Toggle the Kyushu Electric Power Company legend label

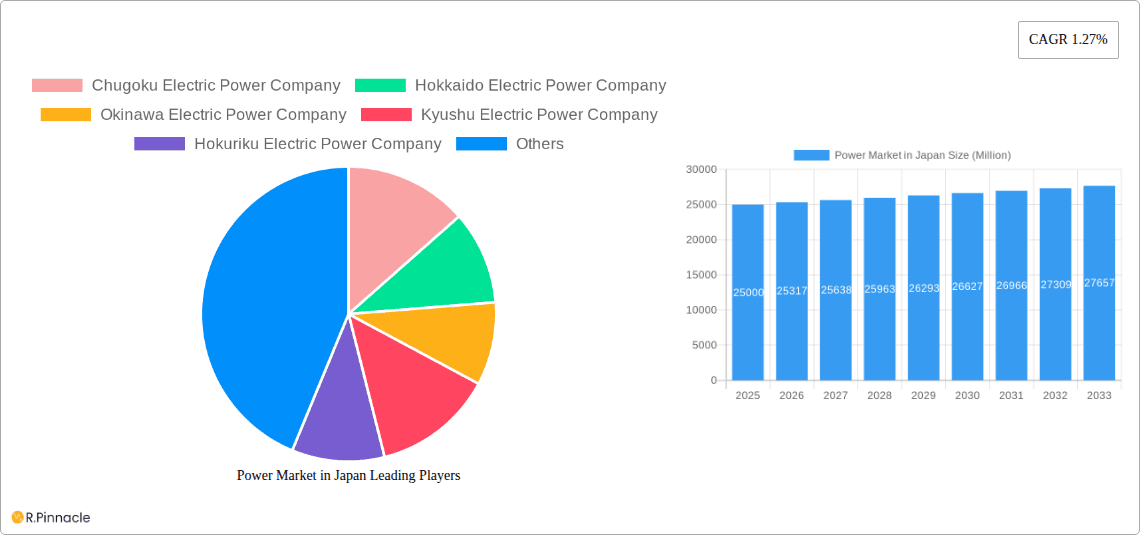(539, 115)
